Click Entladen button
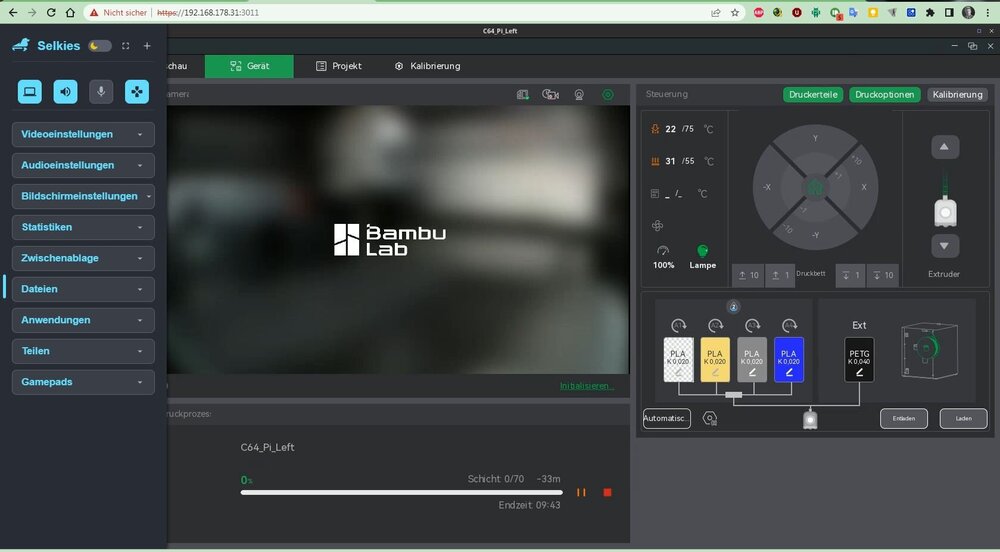Screen dimensions: 1000x552 coord(904,419)
